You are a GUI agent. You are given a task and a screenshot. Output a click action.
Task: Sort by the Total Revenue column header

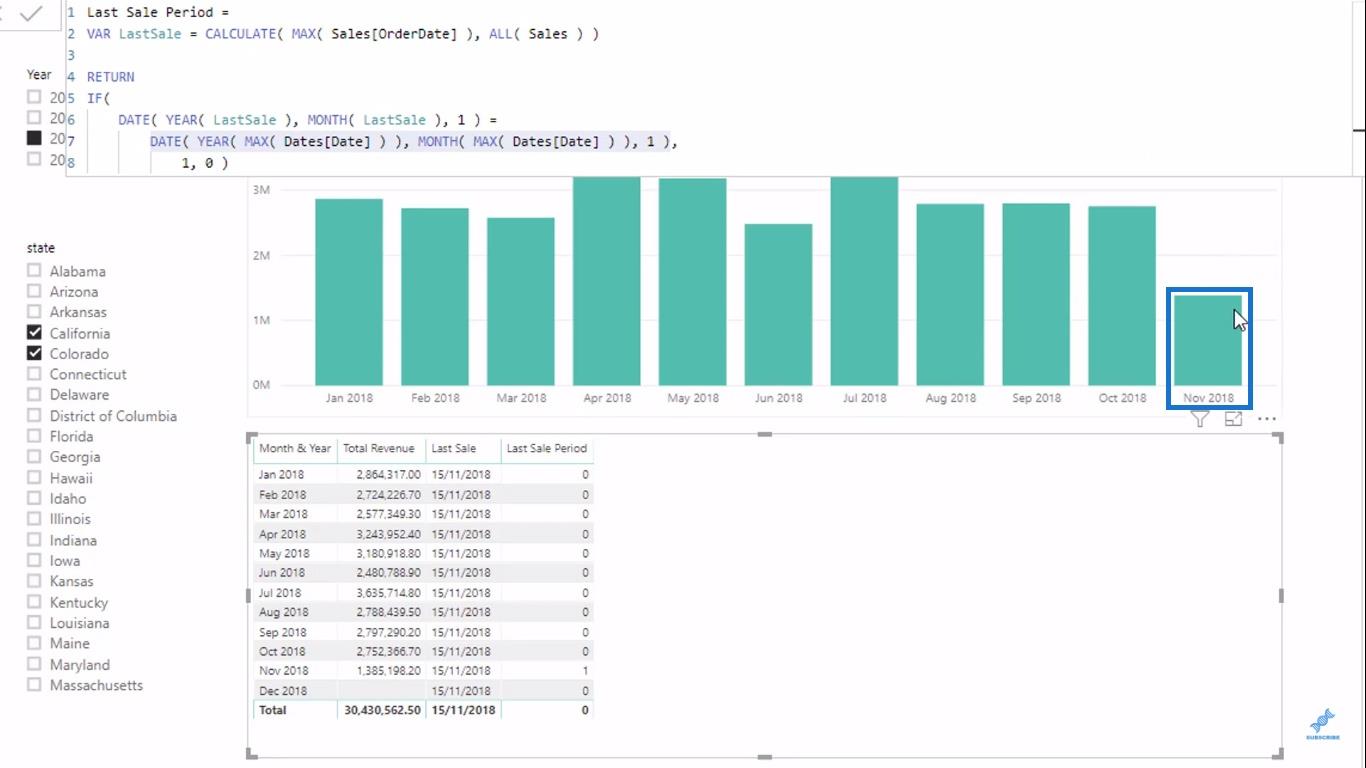pyautogui.click(x=379, y=448)
